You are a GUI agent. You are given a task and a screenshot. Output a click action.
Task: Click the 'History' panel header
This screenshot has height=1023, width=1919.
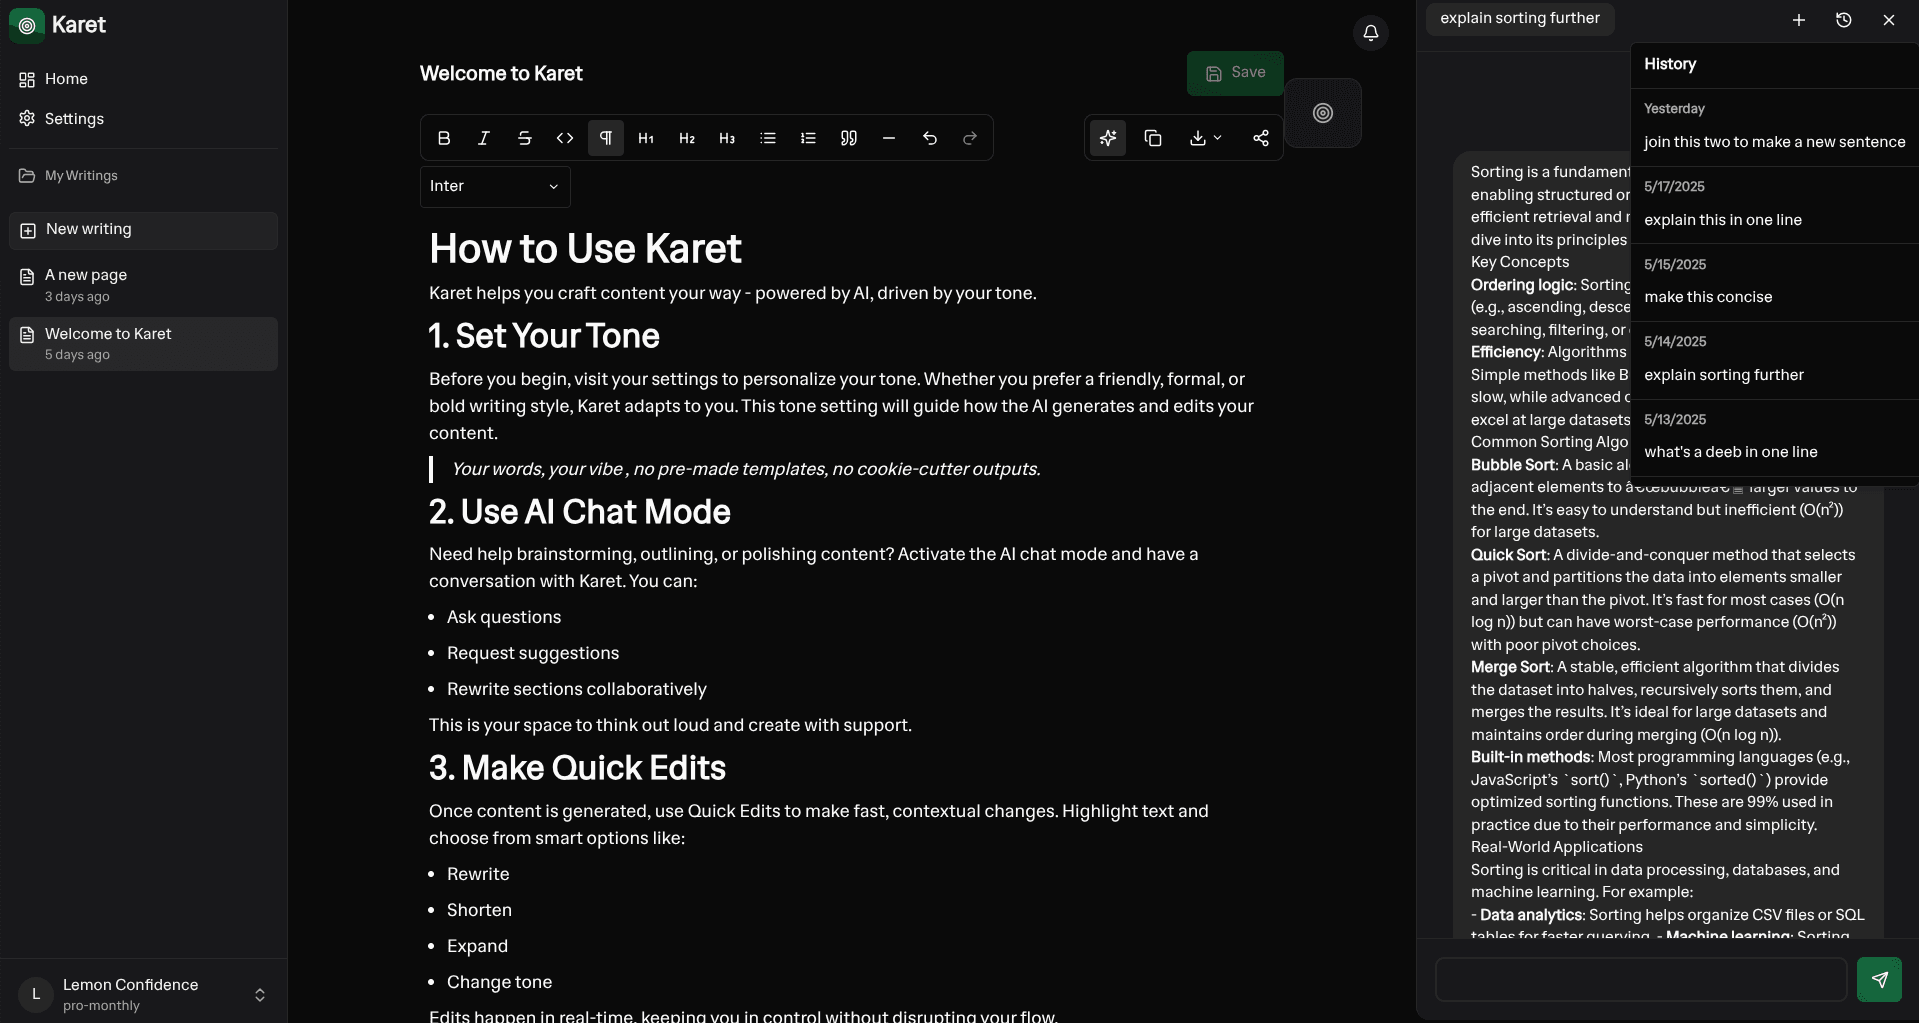pyautogui.click(x=1670, y=64)
